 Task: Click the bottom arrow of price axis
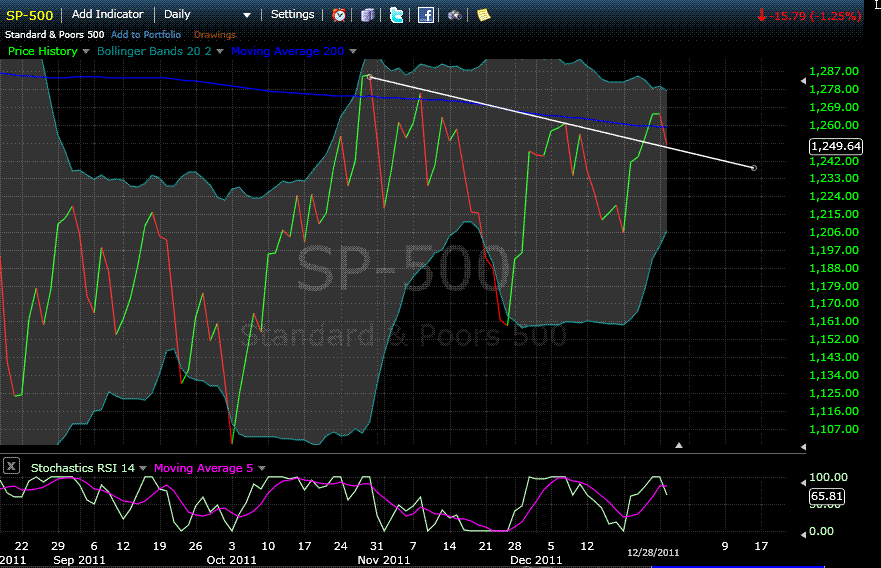pos(803,447)
